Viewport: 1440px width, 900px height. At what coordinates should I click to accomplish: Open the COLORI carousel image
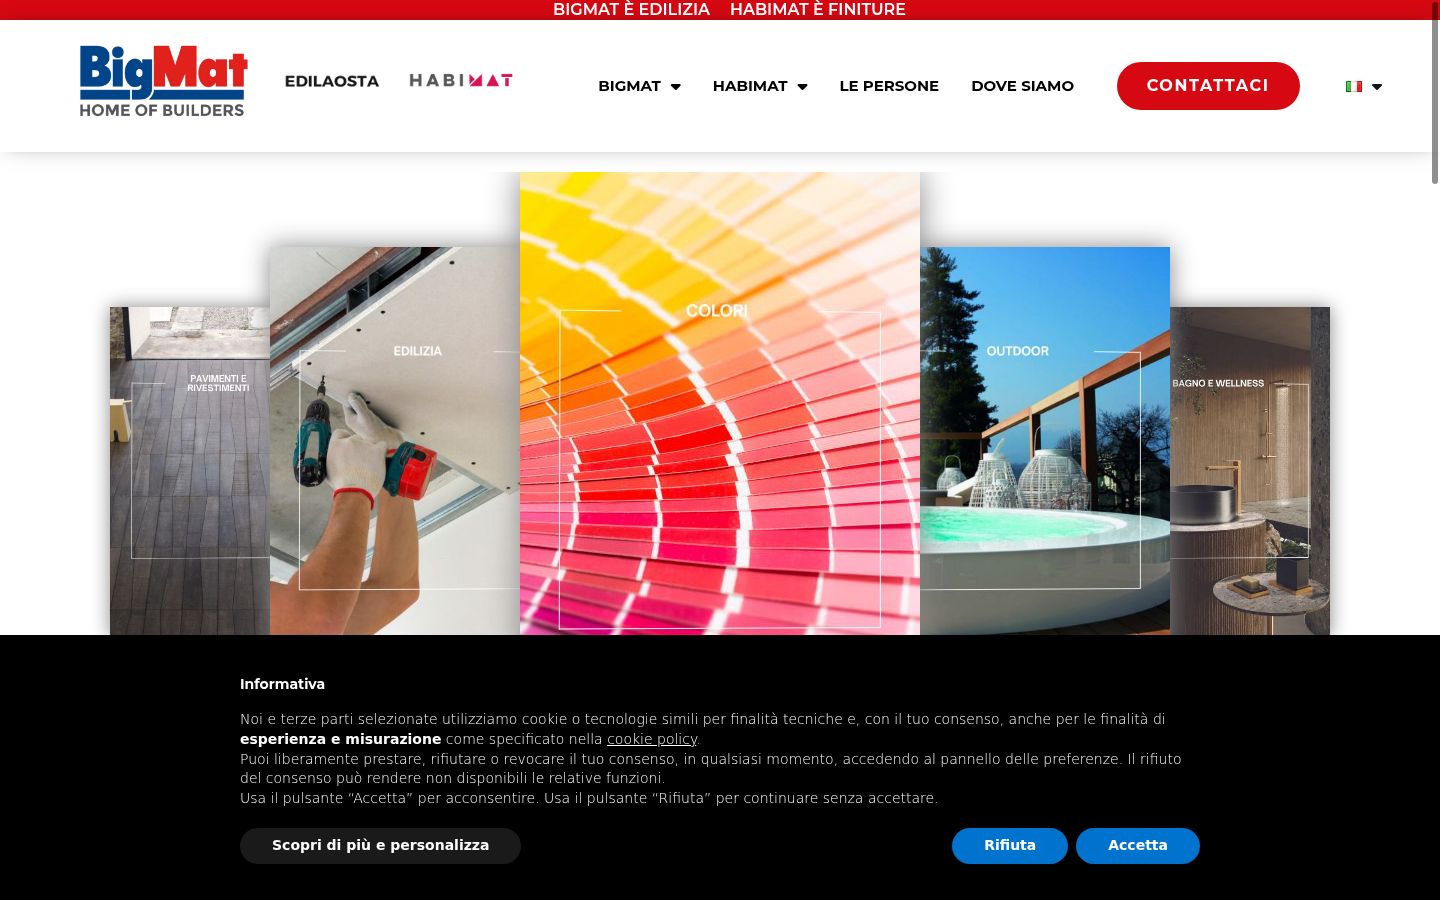720,403
